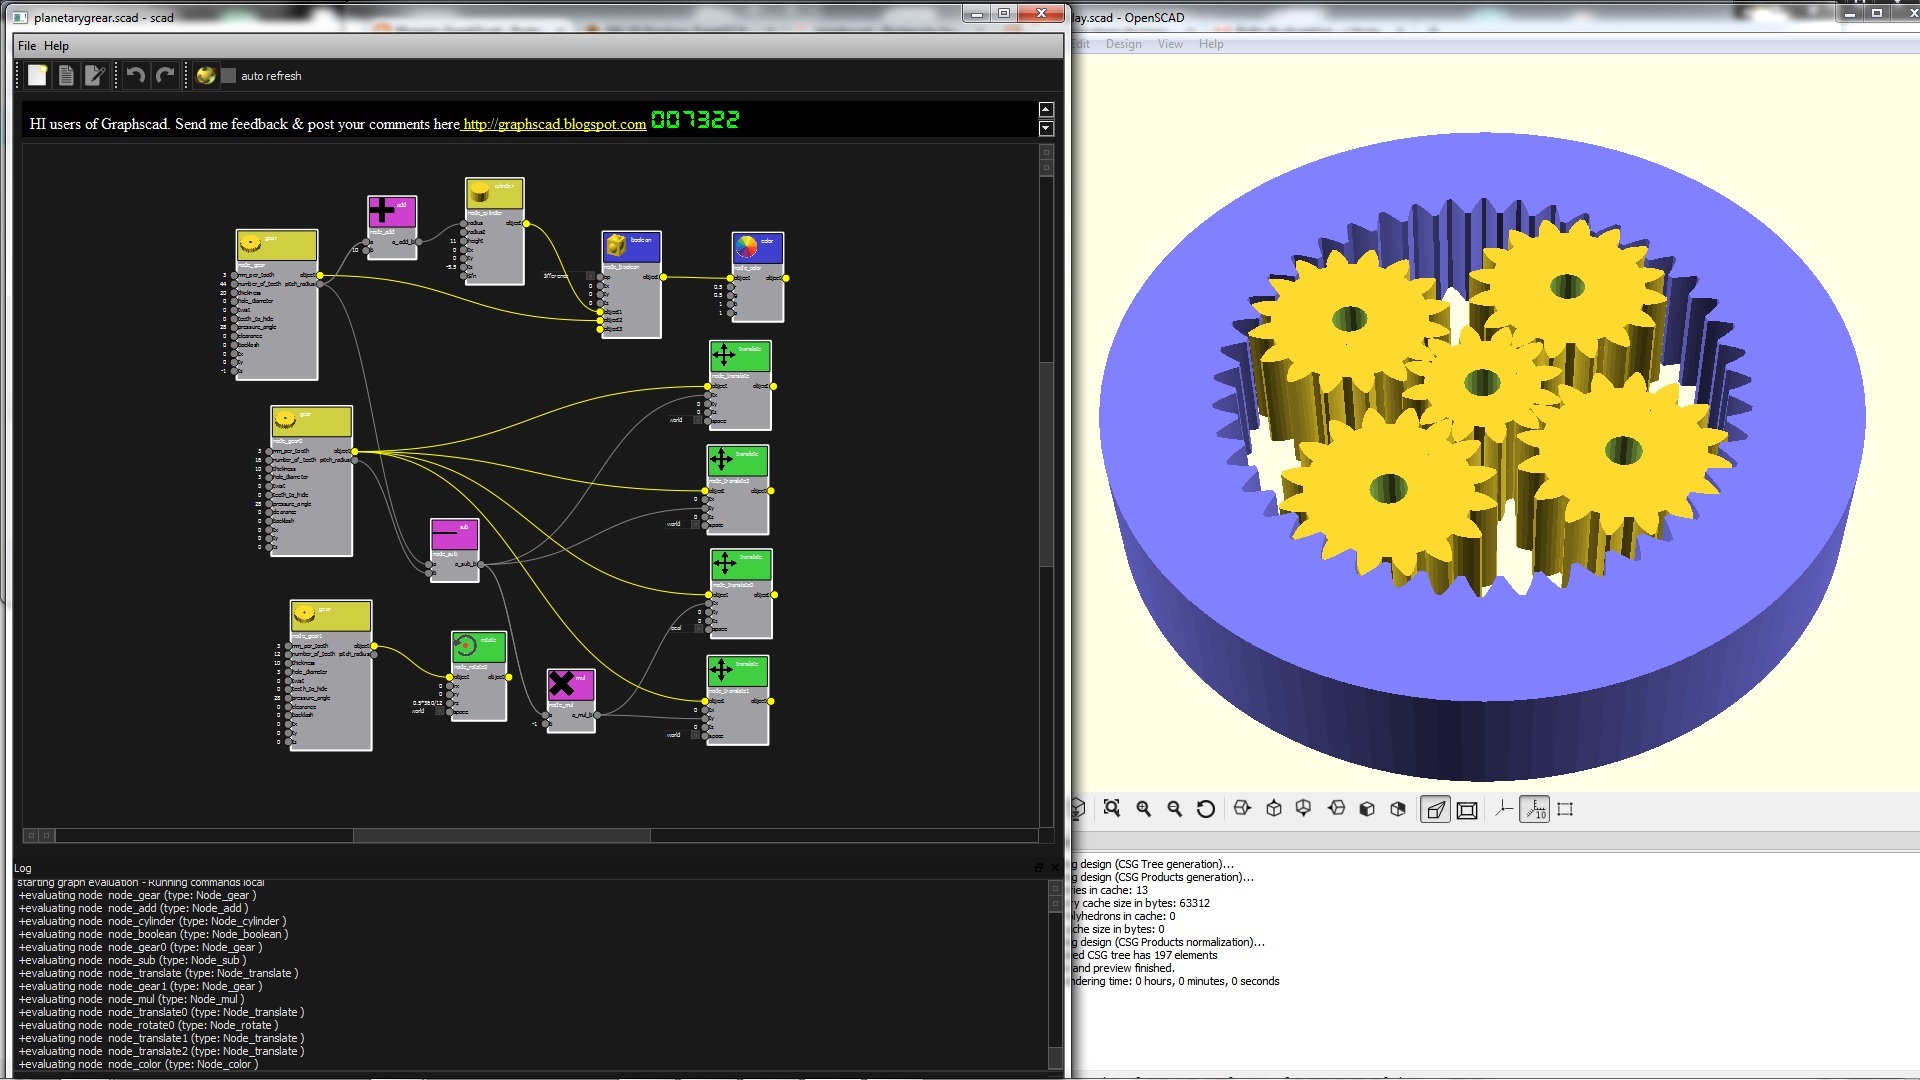This screenshot has height=1080, width=1920.
Task: Click the color node's color wheel
Action: point(746,246)
